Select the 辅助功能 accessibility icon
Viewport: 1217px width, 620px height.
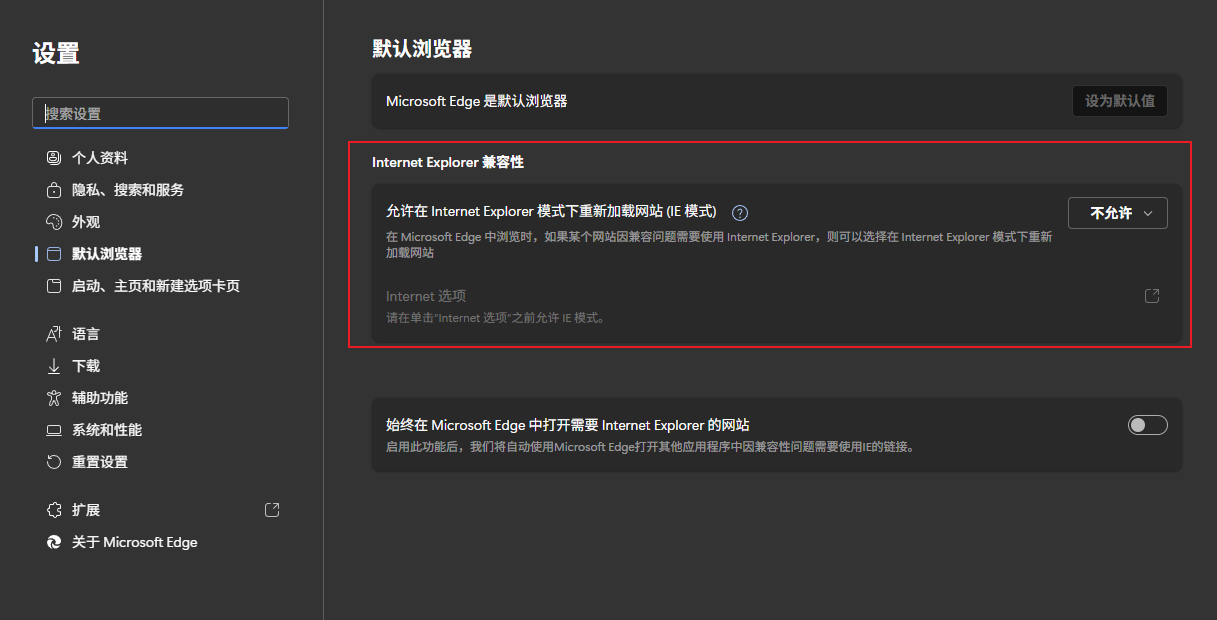pyautogui.click(x=53, y=397)
